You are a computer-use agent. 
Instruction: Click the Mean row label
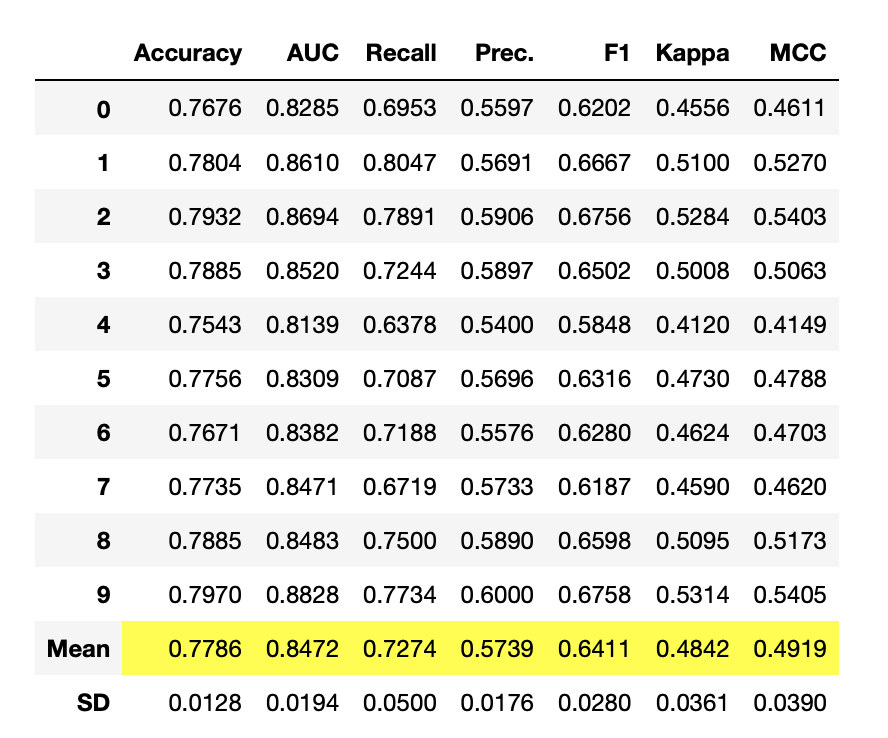pyautogui.click(x=78, y=649)
